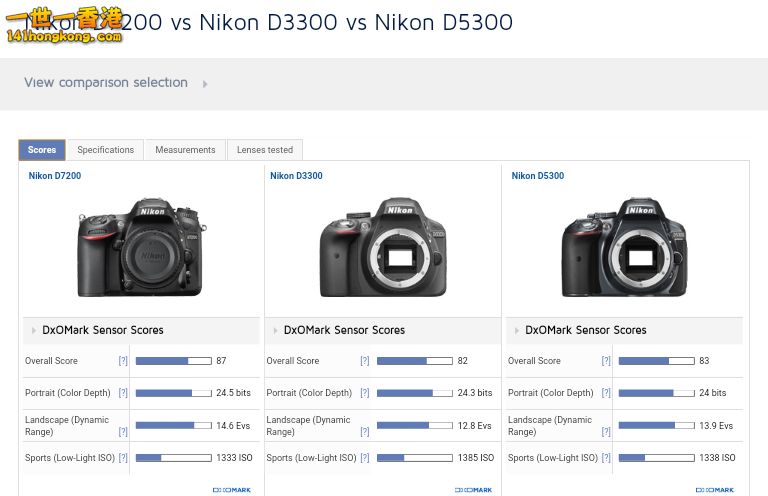The image size is (768, 496).
Task: Click the D5300 Overall Score bar
Action: [x=656, y=361]
